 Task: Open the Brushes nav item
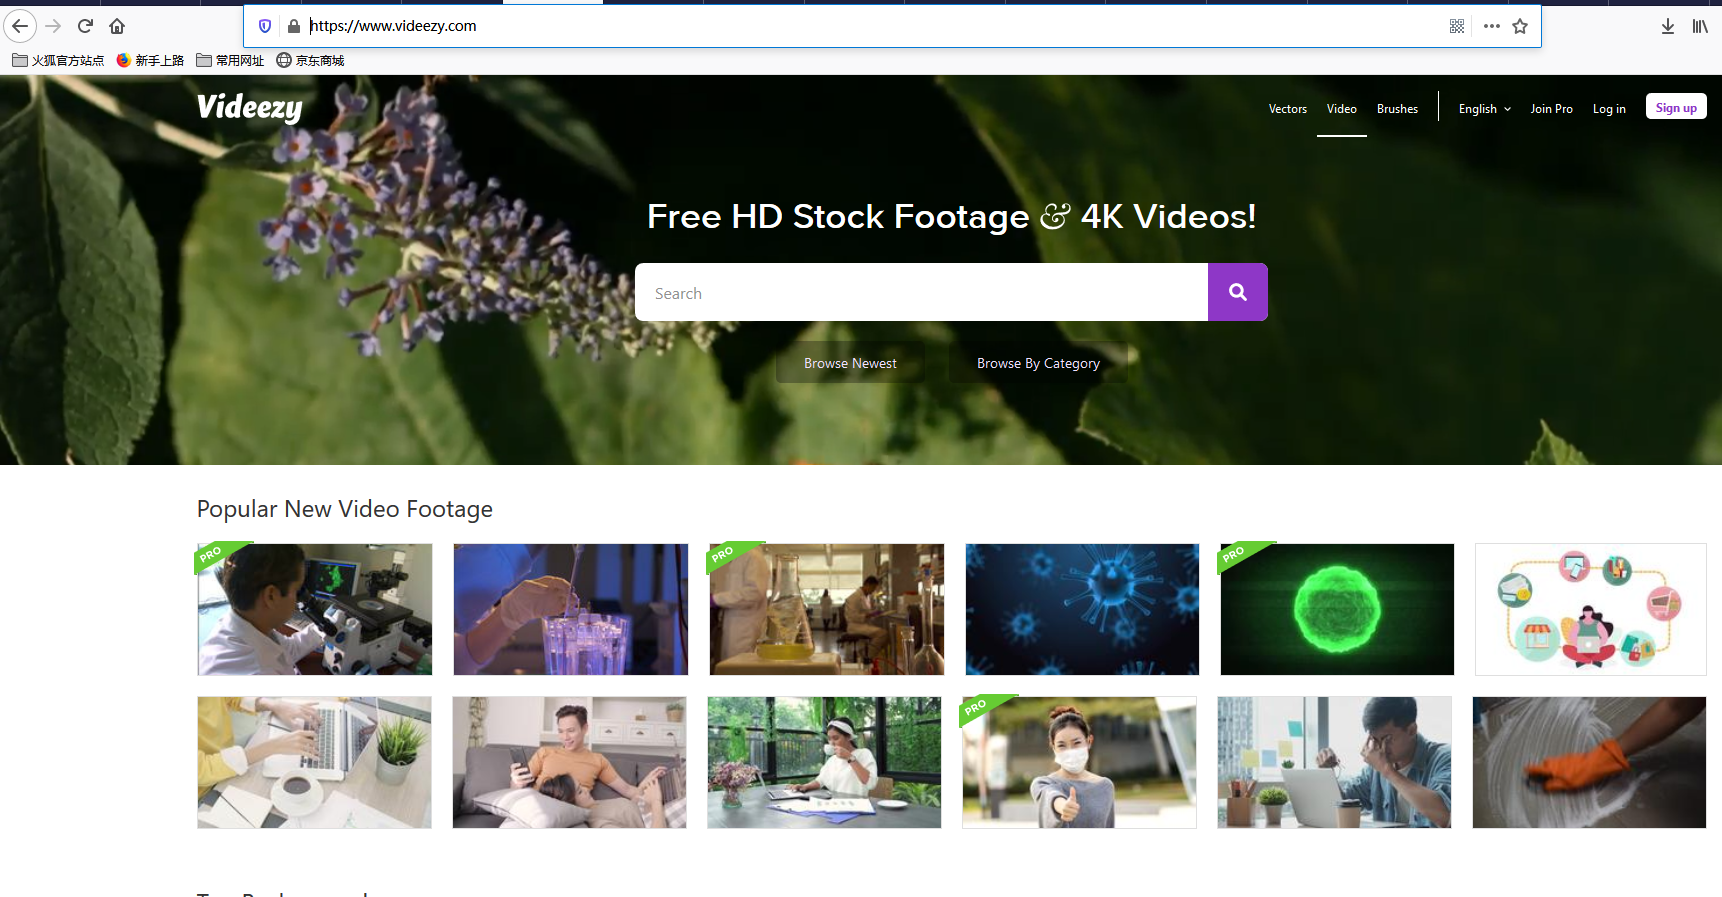click(x=1397, y=109)
